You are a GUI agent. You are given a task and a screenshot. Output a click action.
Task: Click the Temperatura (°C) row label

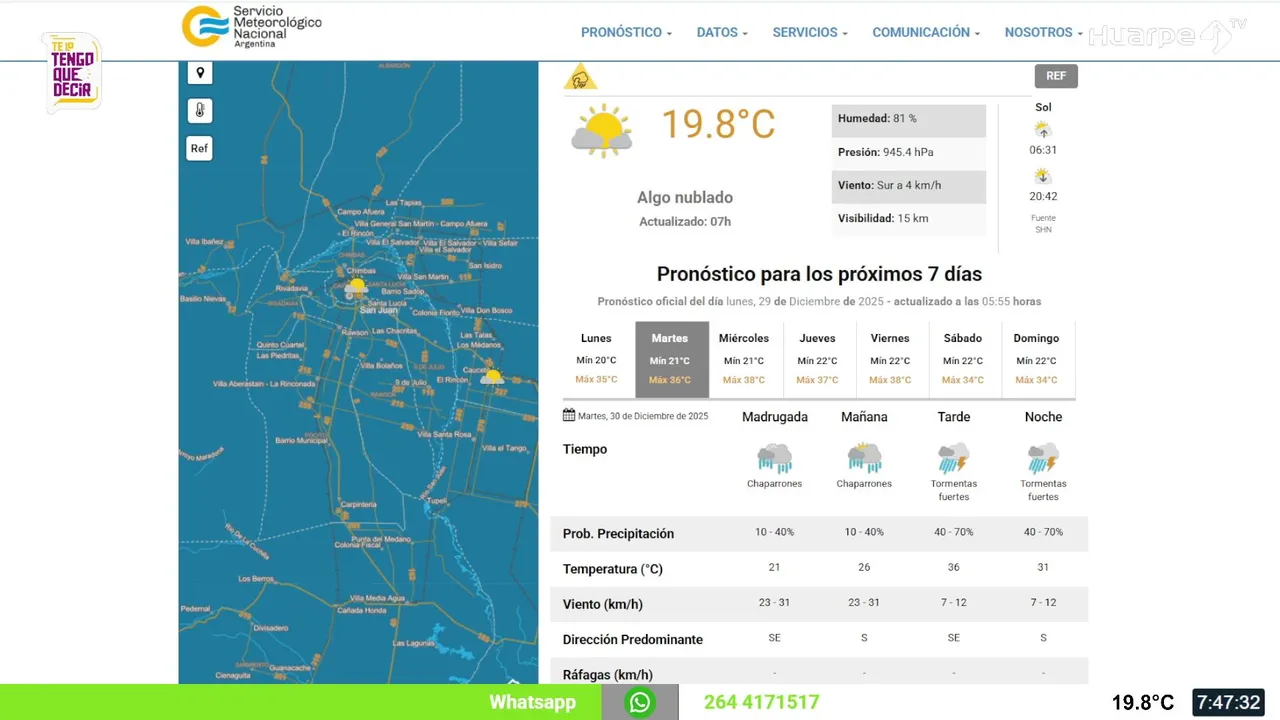click(613, 569)
